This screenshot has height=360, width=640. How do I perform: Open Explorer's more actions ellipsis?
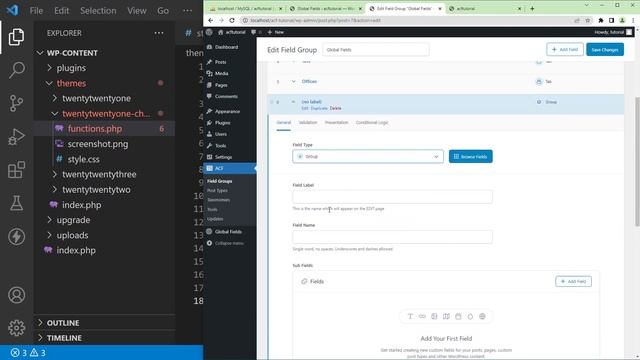point(159,33)
